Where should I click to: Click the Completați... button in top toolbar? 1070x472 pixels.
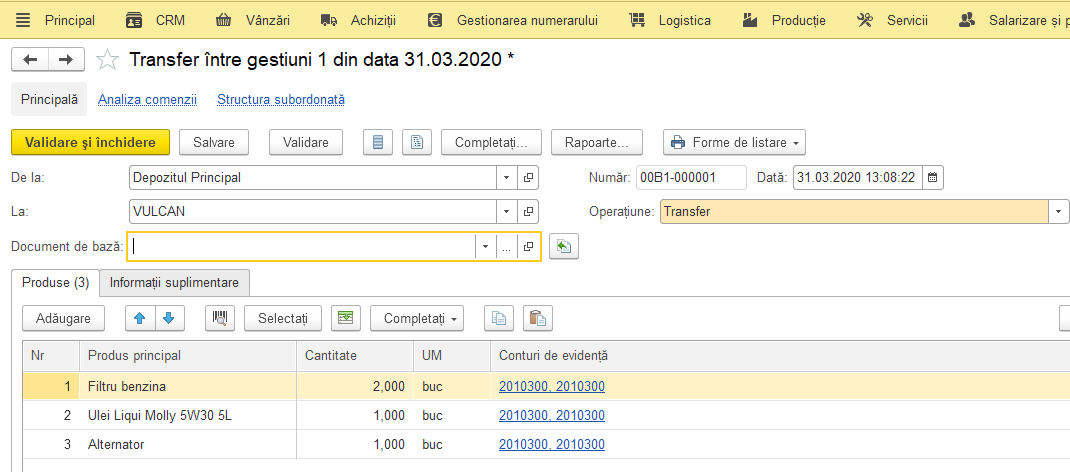tap(491, 143)
